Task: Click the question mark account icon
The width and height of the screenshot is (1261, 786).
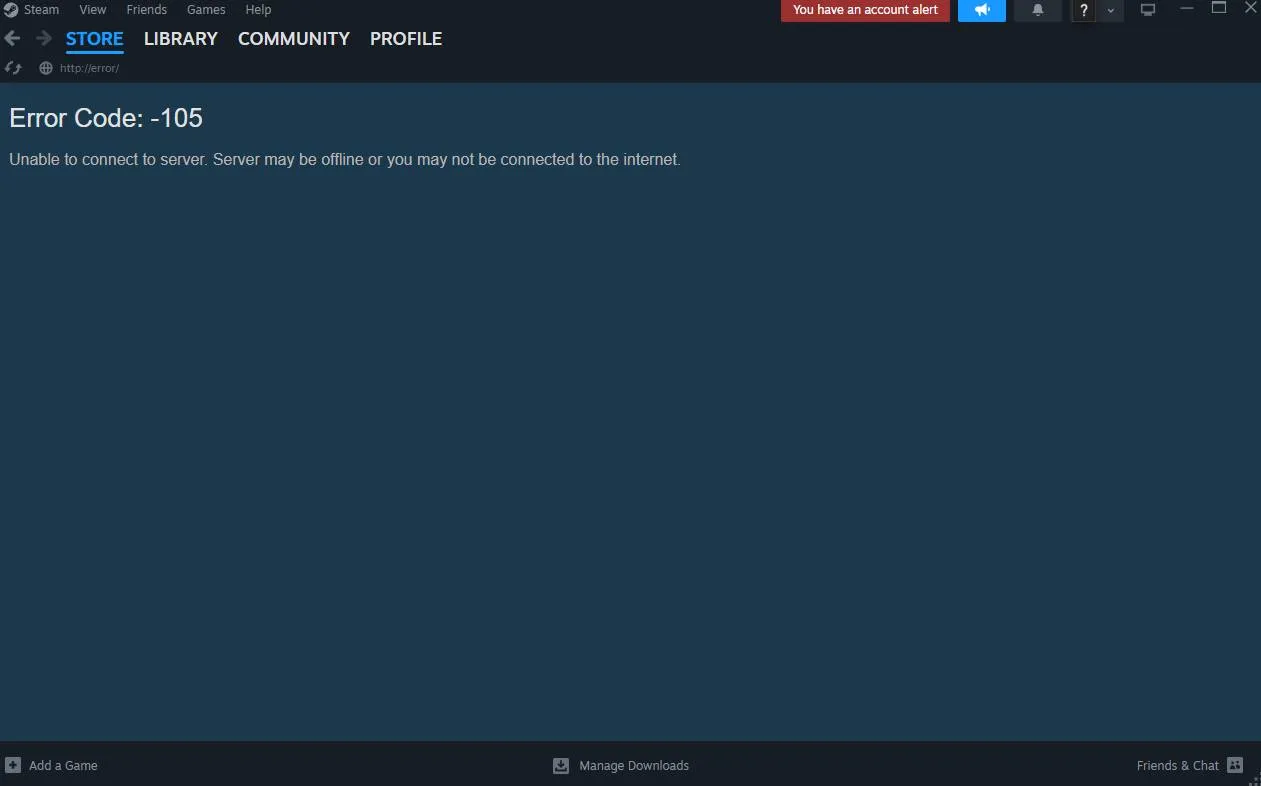Action: coord(1084,10)
